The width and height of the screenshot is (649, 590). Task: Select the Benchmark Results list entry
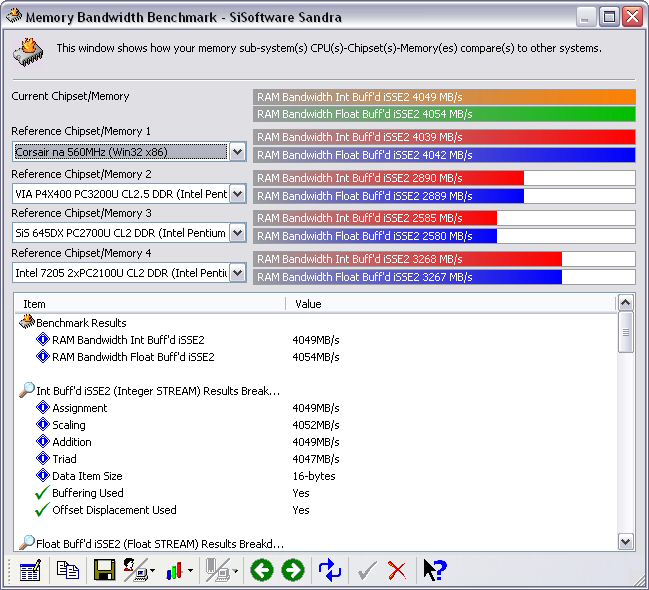[x=81, y=323]
